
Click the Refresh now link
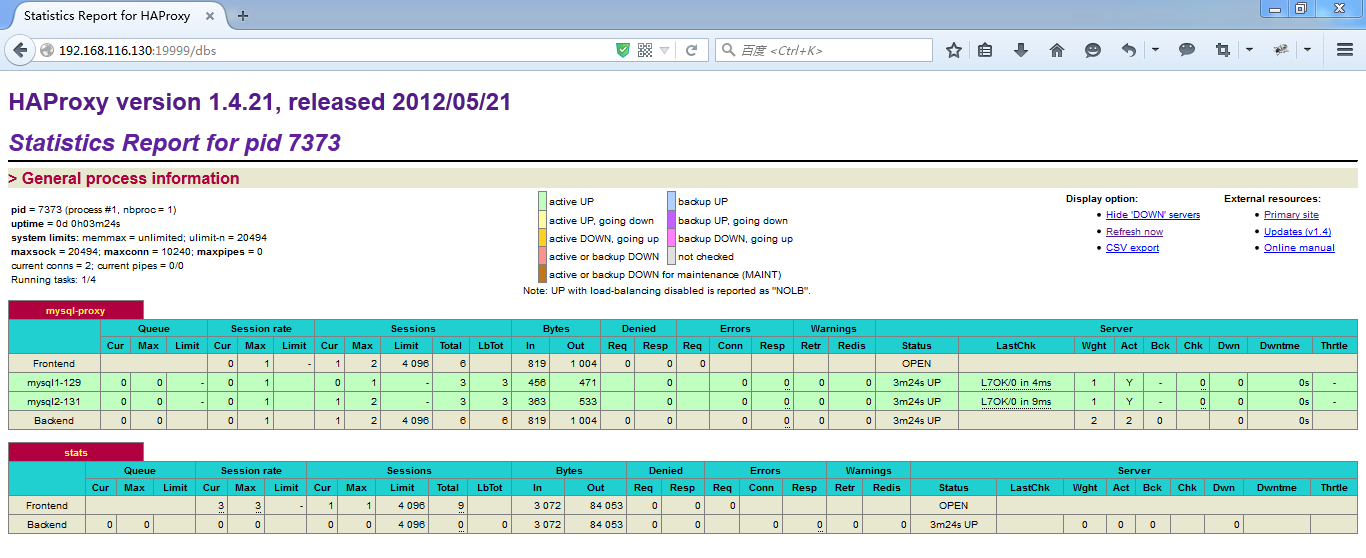click(x=1134, y=232)
